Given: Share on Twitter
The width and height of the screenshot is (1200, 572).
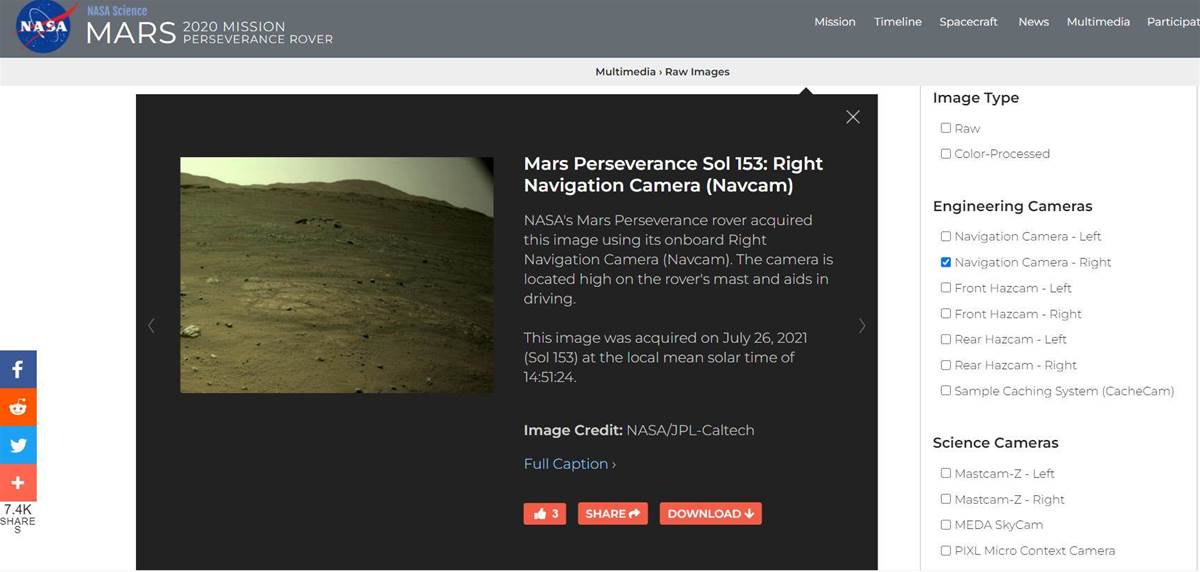Looking at the screenshot, I should click(18, 445).
